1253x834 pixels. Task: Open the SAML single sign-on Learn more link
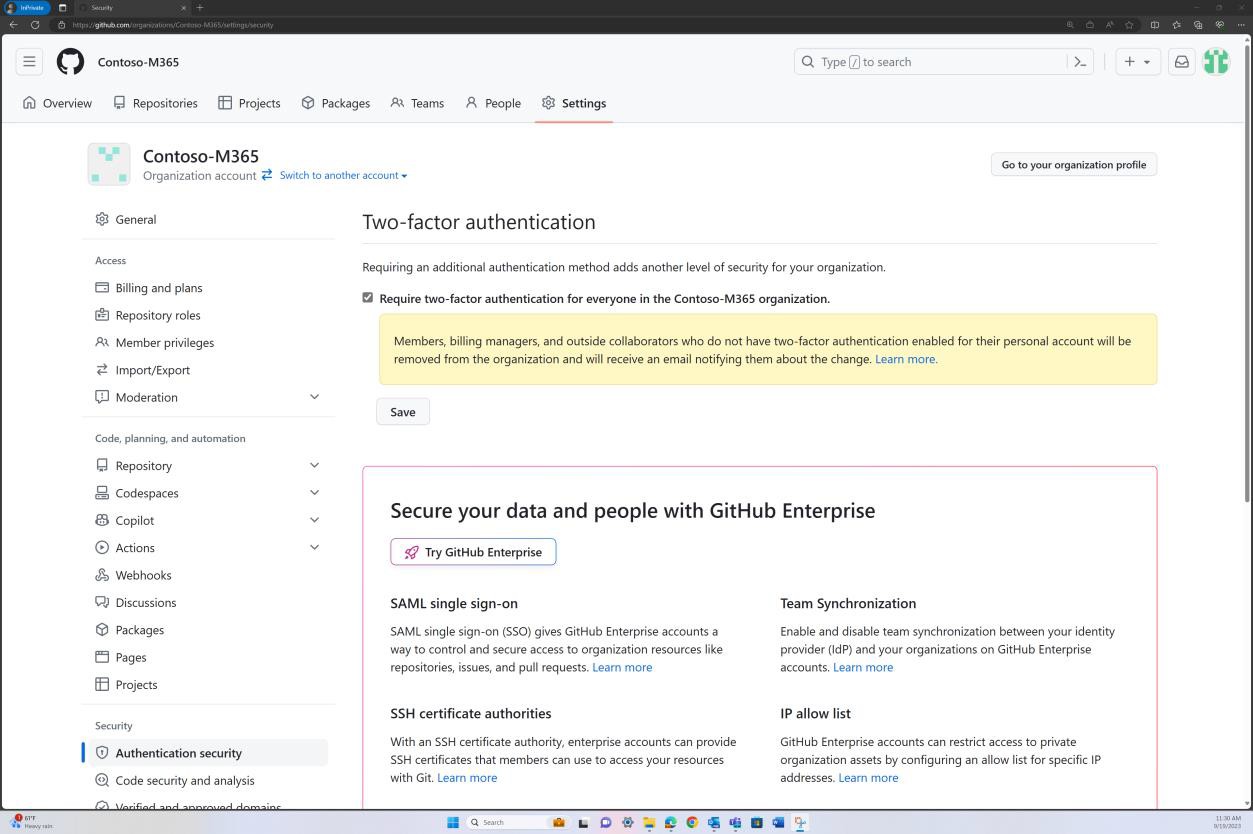coord(622,667)
